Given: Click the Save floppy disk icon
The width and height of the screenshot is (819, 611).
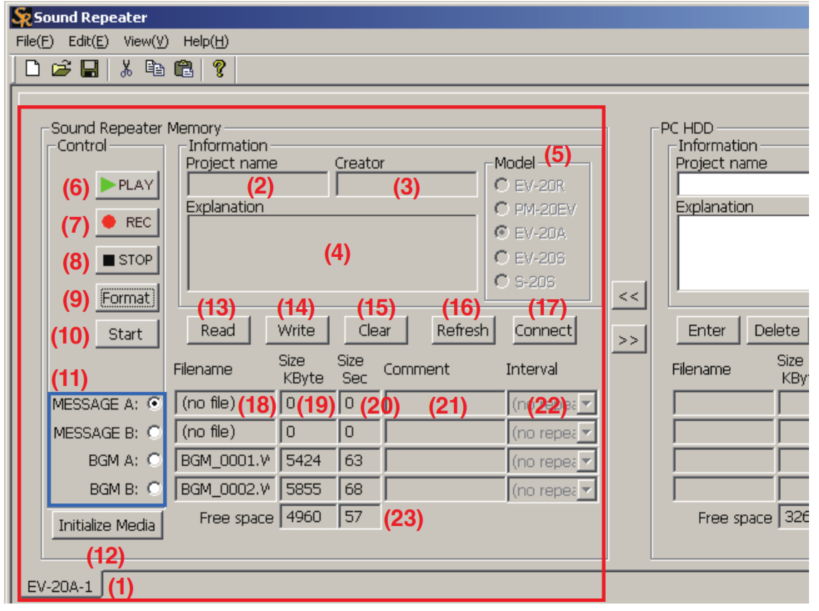Looking at the screenshot, I should coord(90,68).
